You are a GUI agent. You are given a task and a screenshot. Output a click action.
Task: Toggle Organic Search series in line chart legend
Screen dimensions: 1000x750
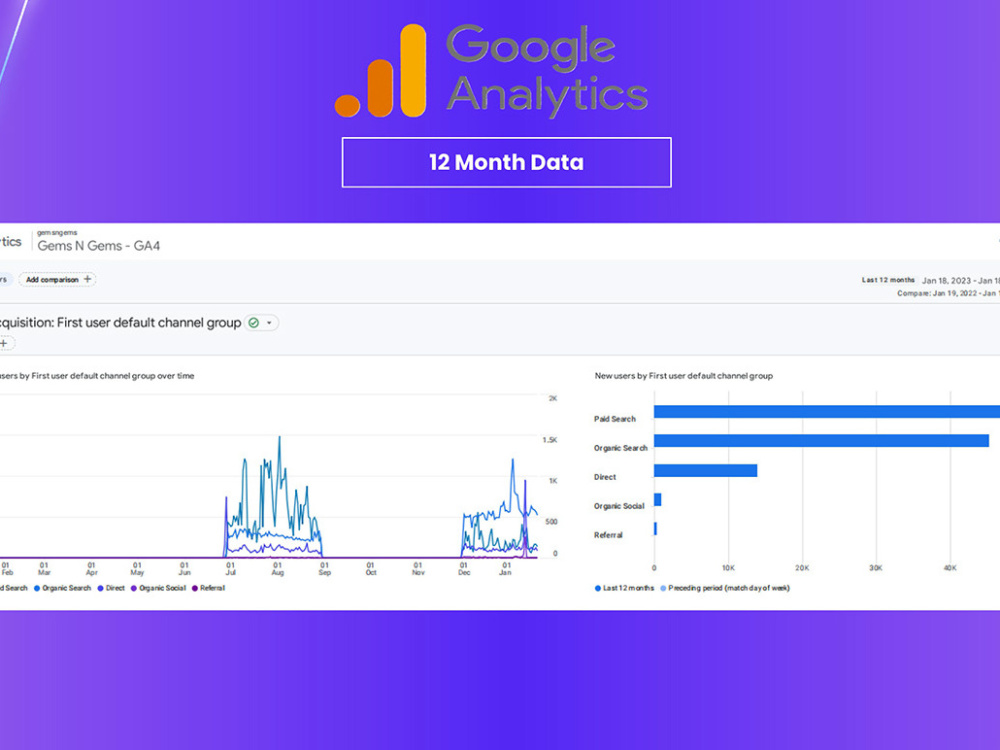(x=62, y=588)
